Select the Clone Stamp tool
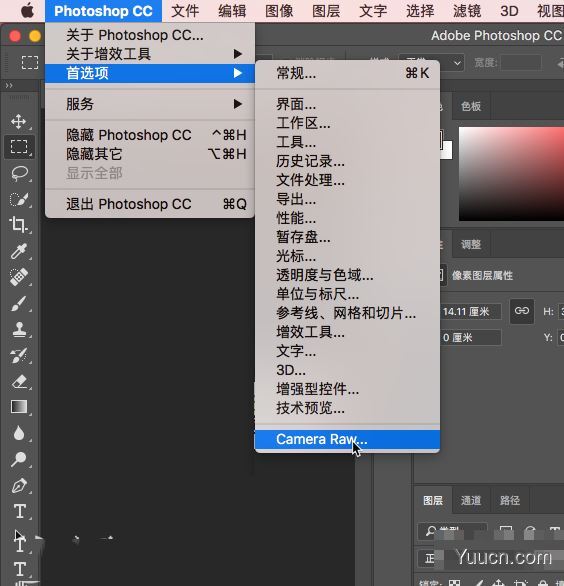564x586 pixels. point(19,330)
